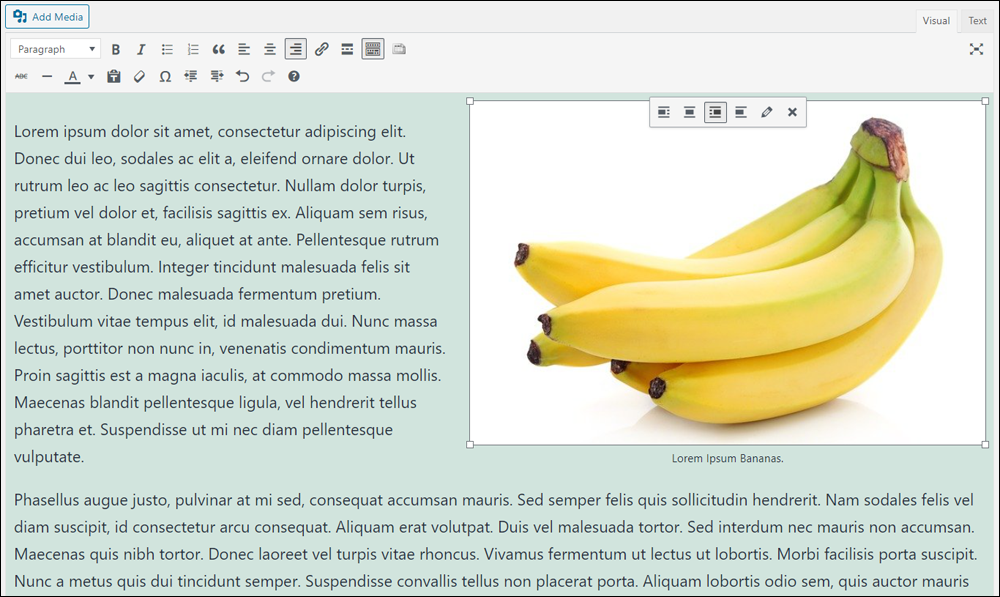Viewport: 1000px width, 597px height.
Task: Set no alignment in image toolbar
Action: coord(740,112)
